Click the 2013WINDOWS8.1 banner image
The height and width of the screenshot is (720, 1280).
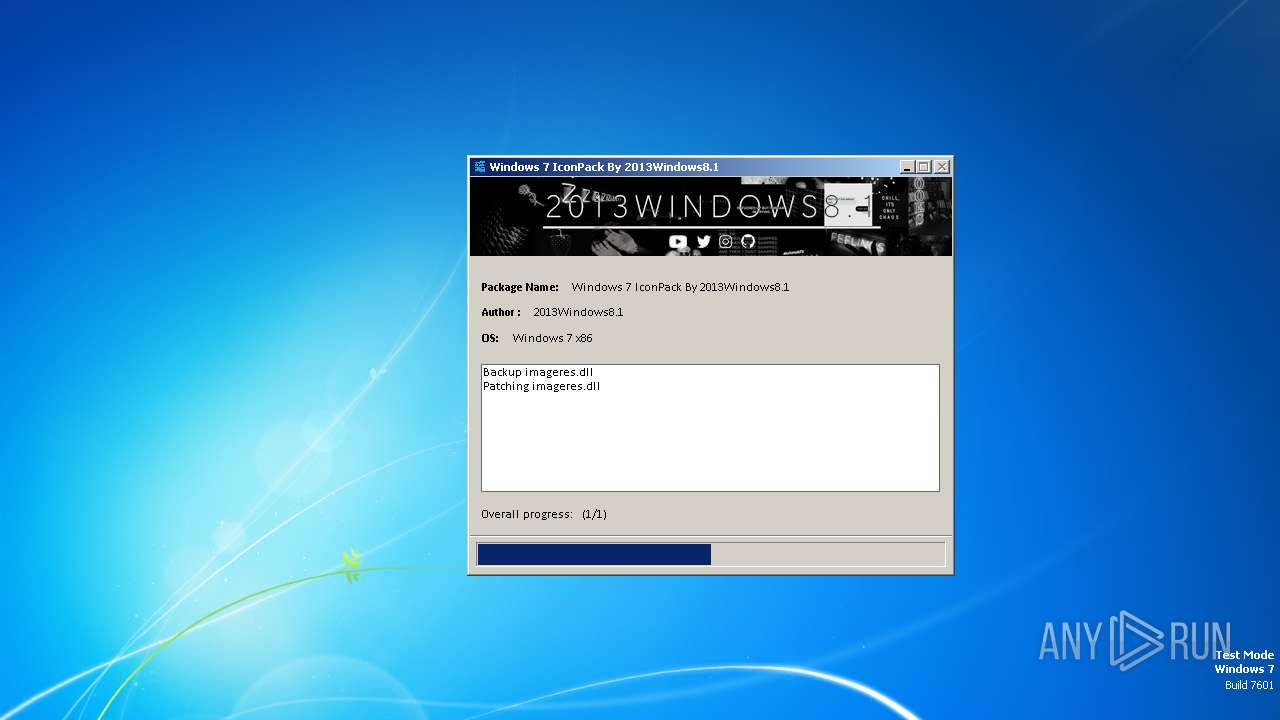711,217
